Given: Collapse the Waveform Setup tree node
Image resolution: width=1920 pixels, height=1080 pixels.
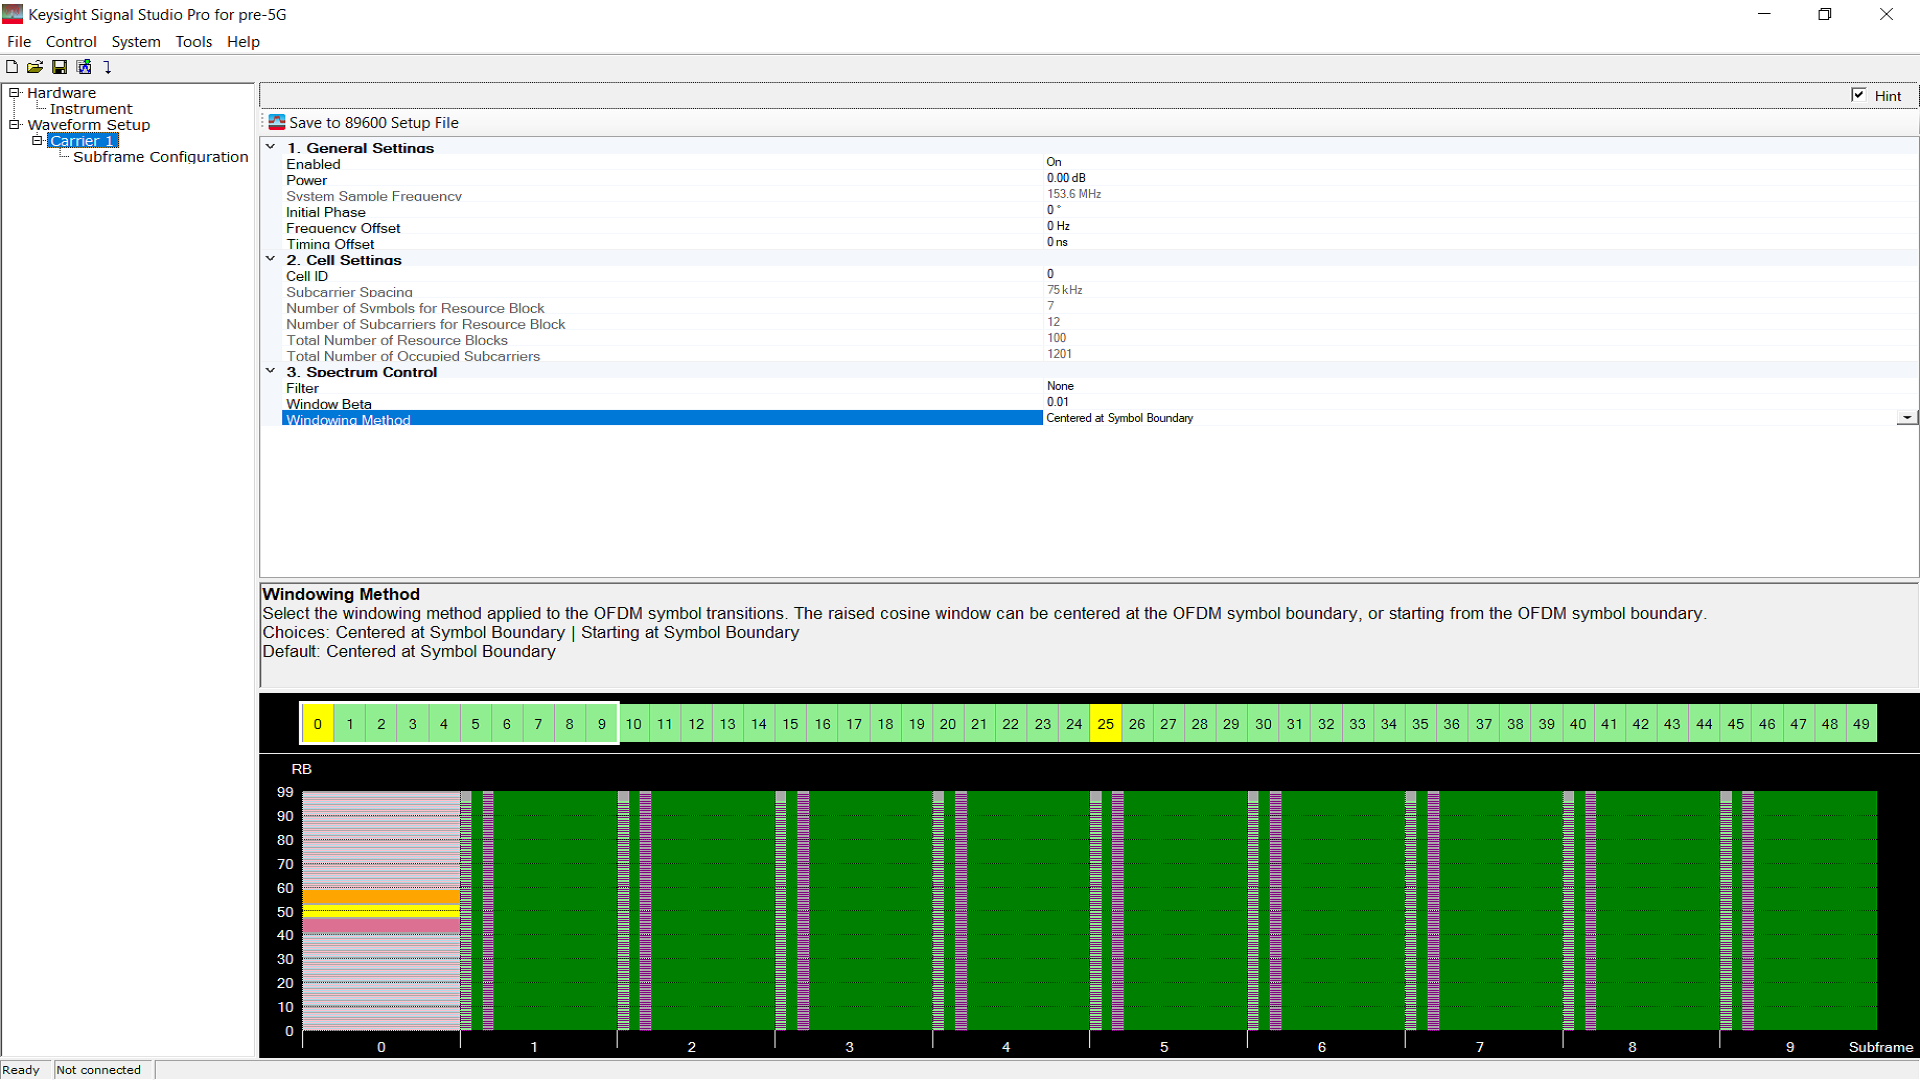Looking at the screenshot, I should [x=15, y=125].
